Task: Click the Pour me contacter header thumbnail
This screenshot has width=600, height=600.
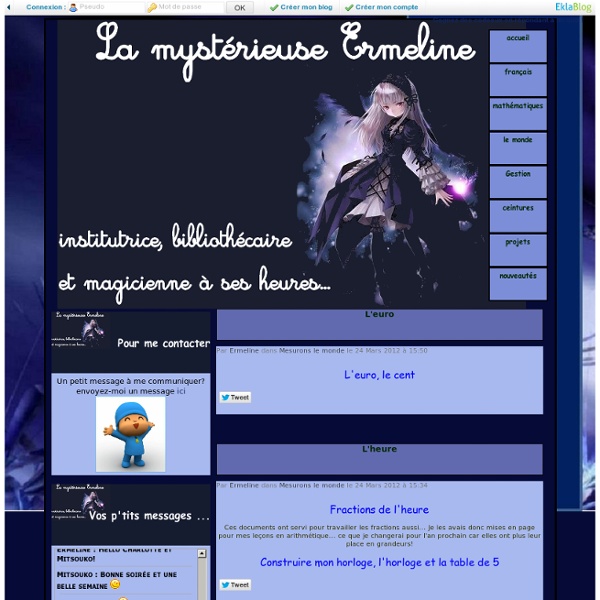Action: (x=81, y=329)
